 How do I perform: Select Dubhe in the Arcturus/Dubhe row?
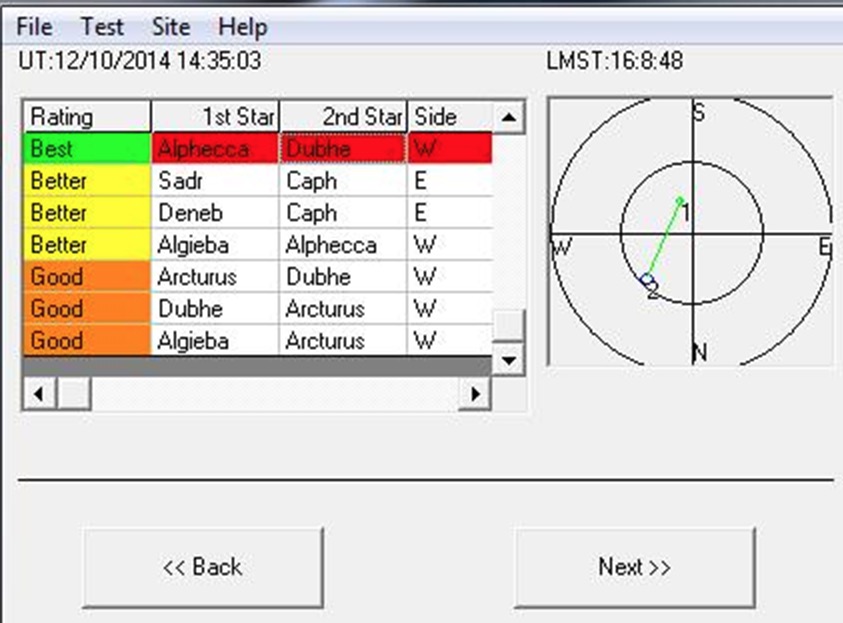[344, 277]
